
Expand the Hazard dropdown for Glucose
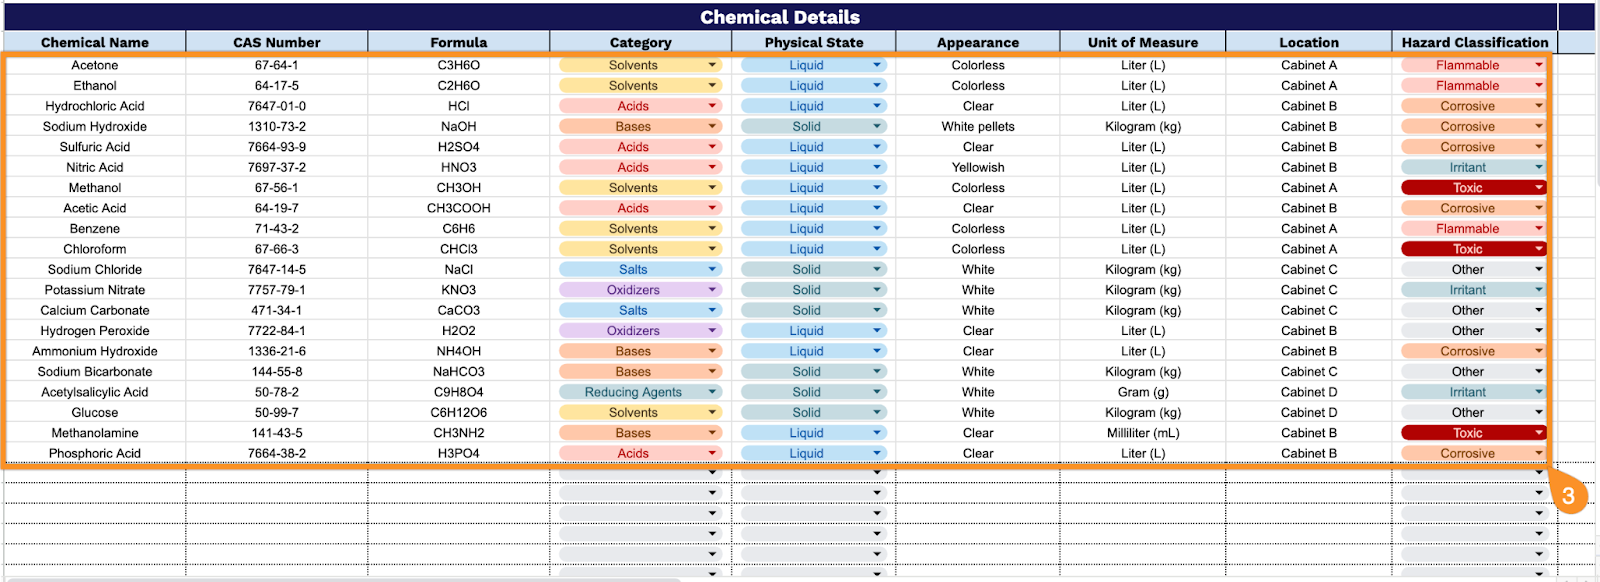tap(1539, 412)
